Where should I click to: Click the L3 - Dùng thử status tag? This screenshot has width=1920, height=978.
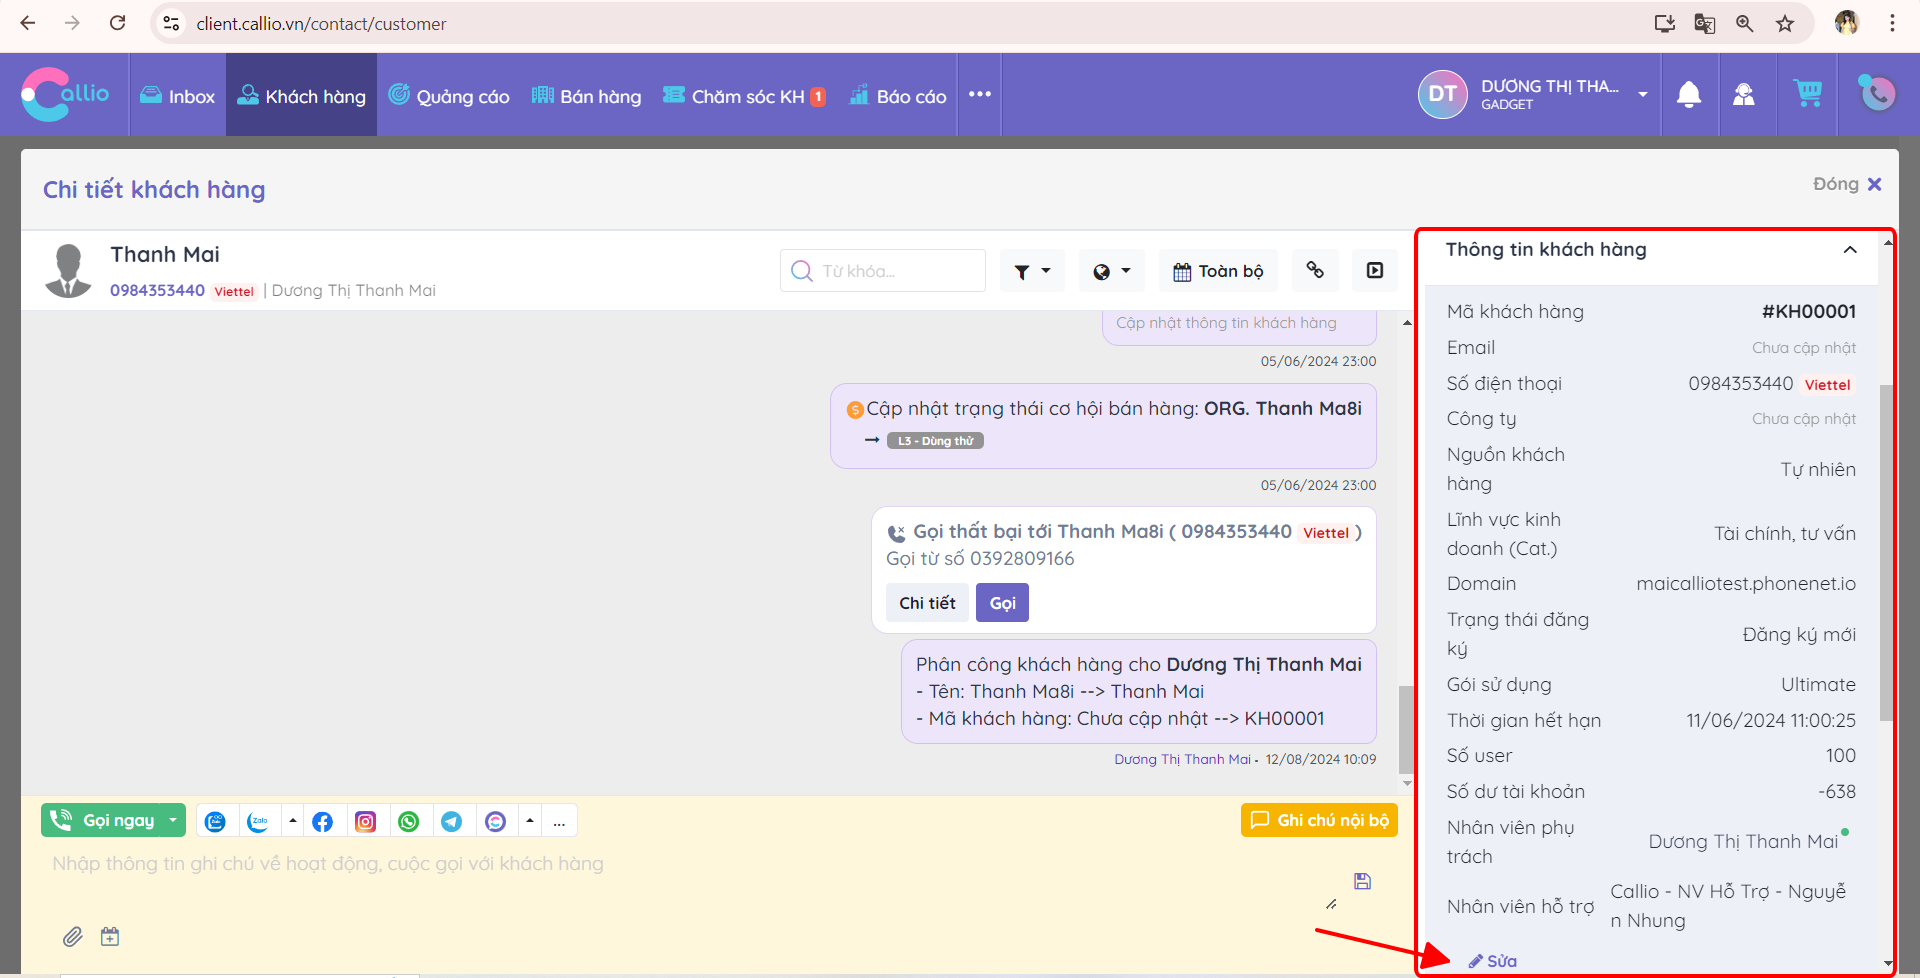click(935, 441)
